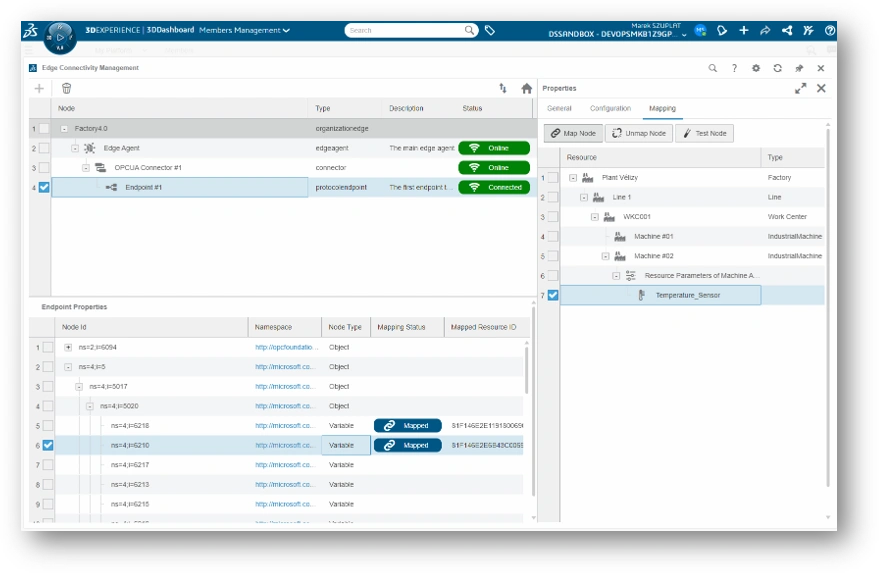The width and height of the screenshot is (879, 573).
Task: Collapse the OPCUA Connector #1 node
Action: (86, 168)
